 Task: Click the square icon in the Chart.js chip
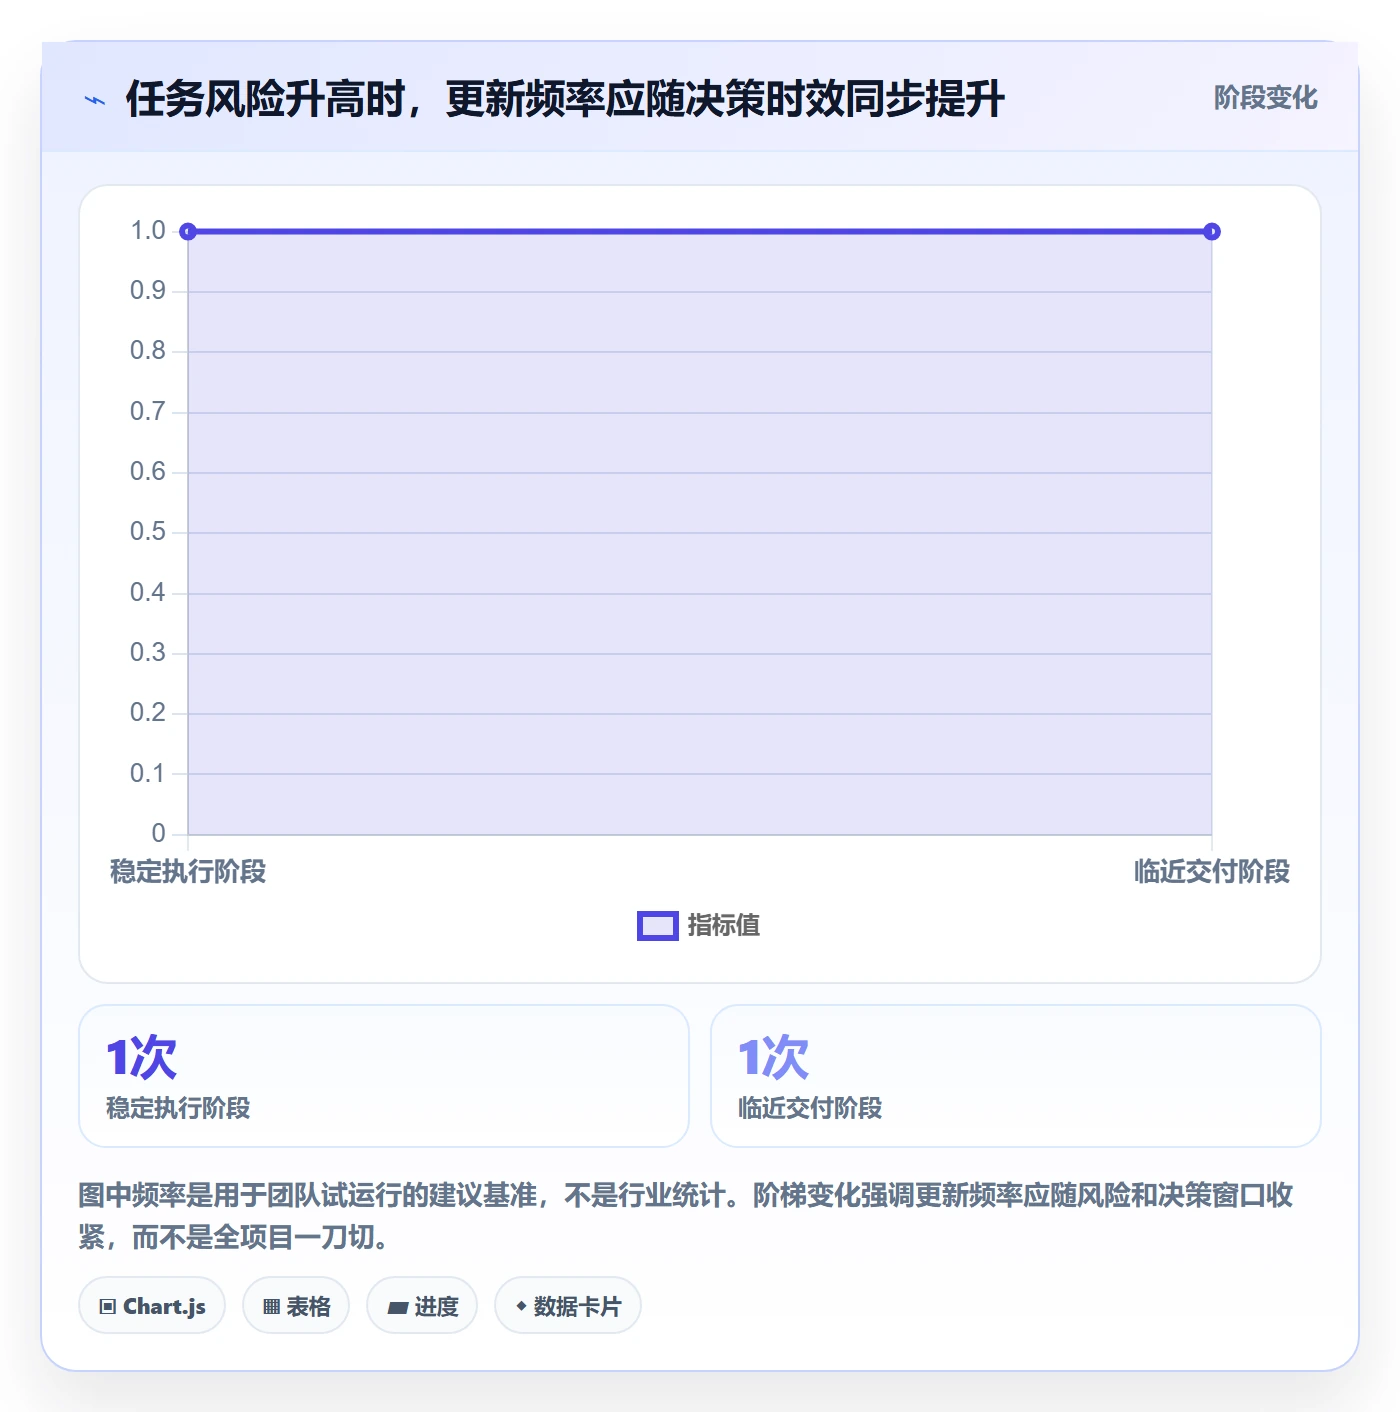tap(108, 1306)
